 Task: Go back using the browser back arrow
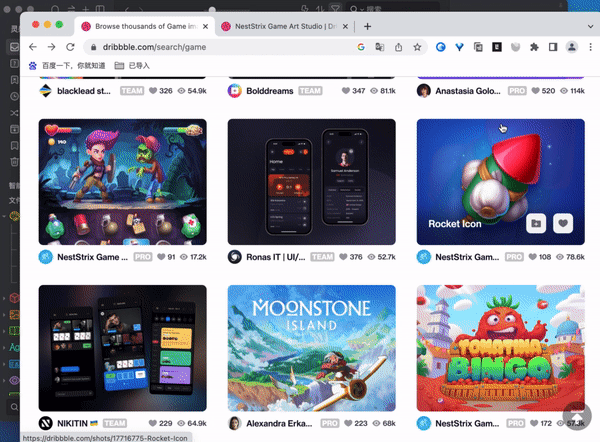pyautogui.click(x=33, y=47)
